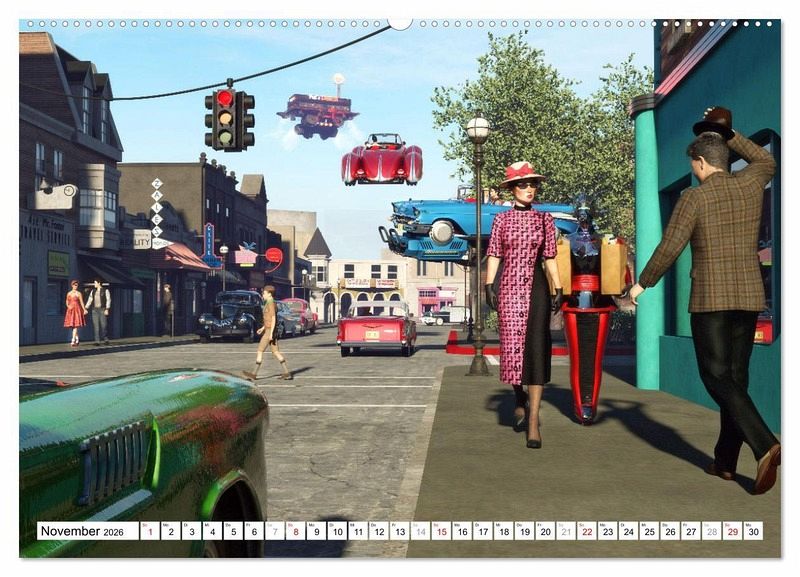Click the woman's red hat
The height and width of the screenshot is (577, 800).
pyautogui.click(x=522, y=174)
